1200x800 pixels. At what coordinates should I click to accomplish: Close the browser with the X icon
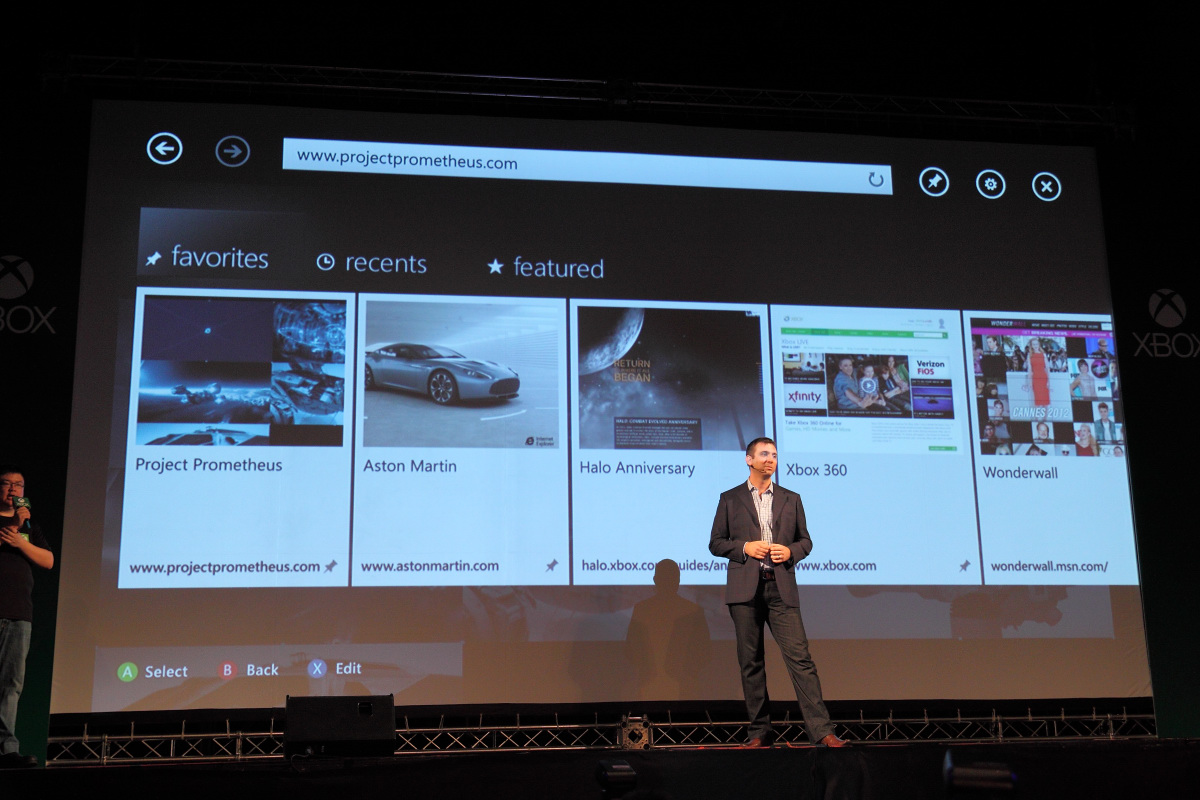1046,186
